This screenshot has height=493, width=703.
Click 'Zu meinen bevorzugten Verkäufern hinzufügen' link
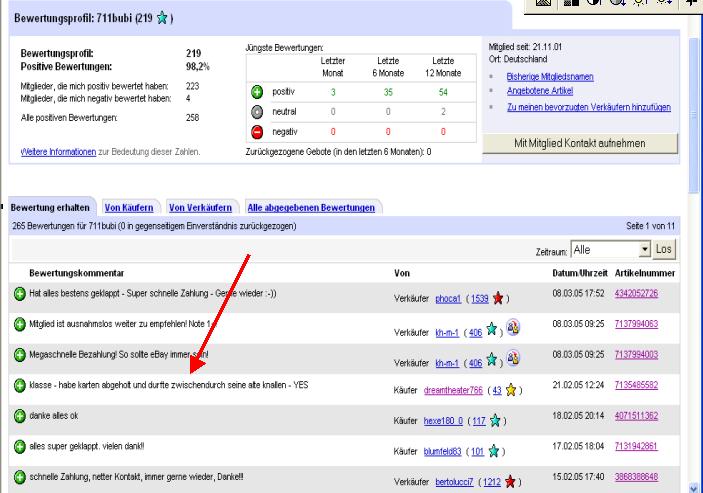[x=589, y=106]
